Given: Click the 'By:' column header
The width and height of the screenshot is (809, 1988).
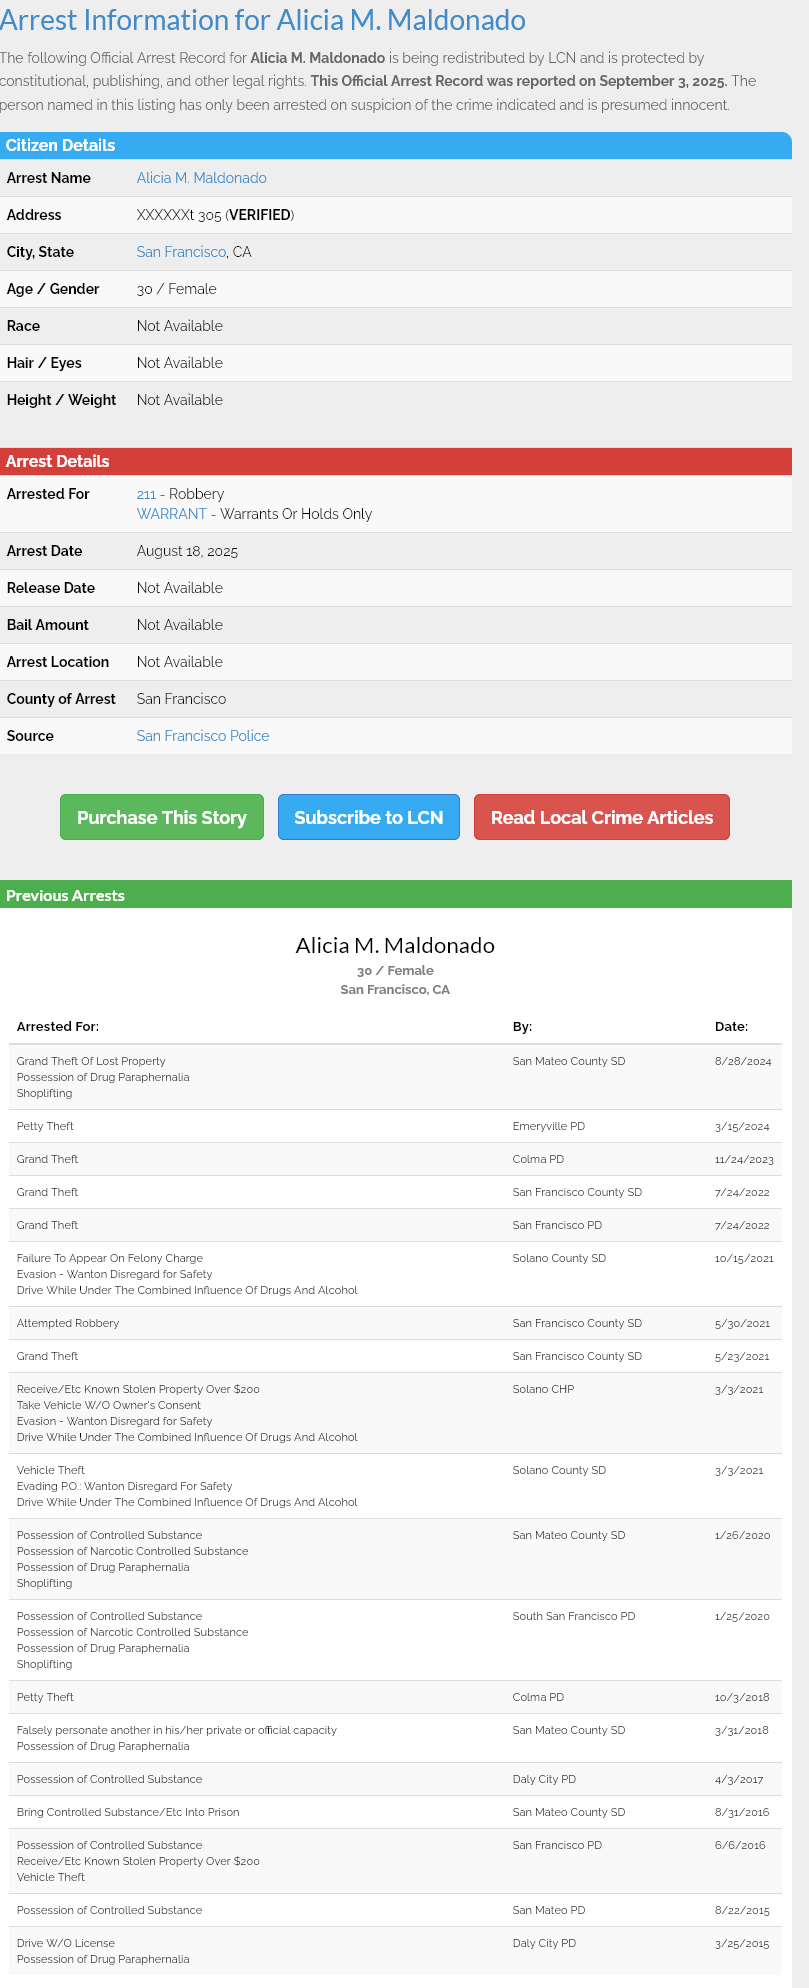Looking at the screenshot, I should click(x=522, y=1027).
